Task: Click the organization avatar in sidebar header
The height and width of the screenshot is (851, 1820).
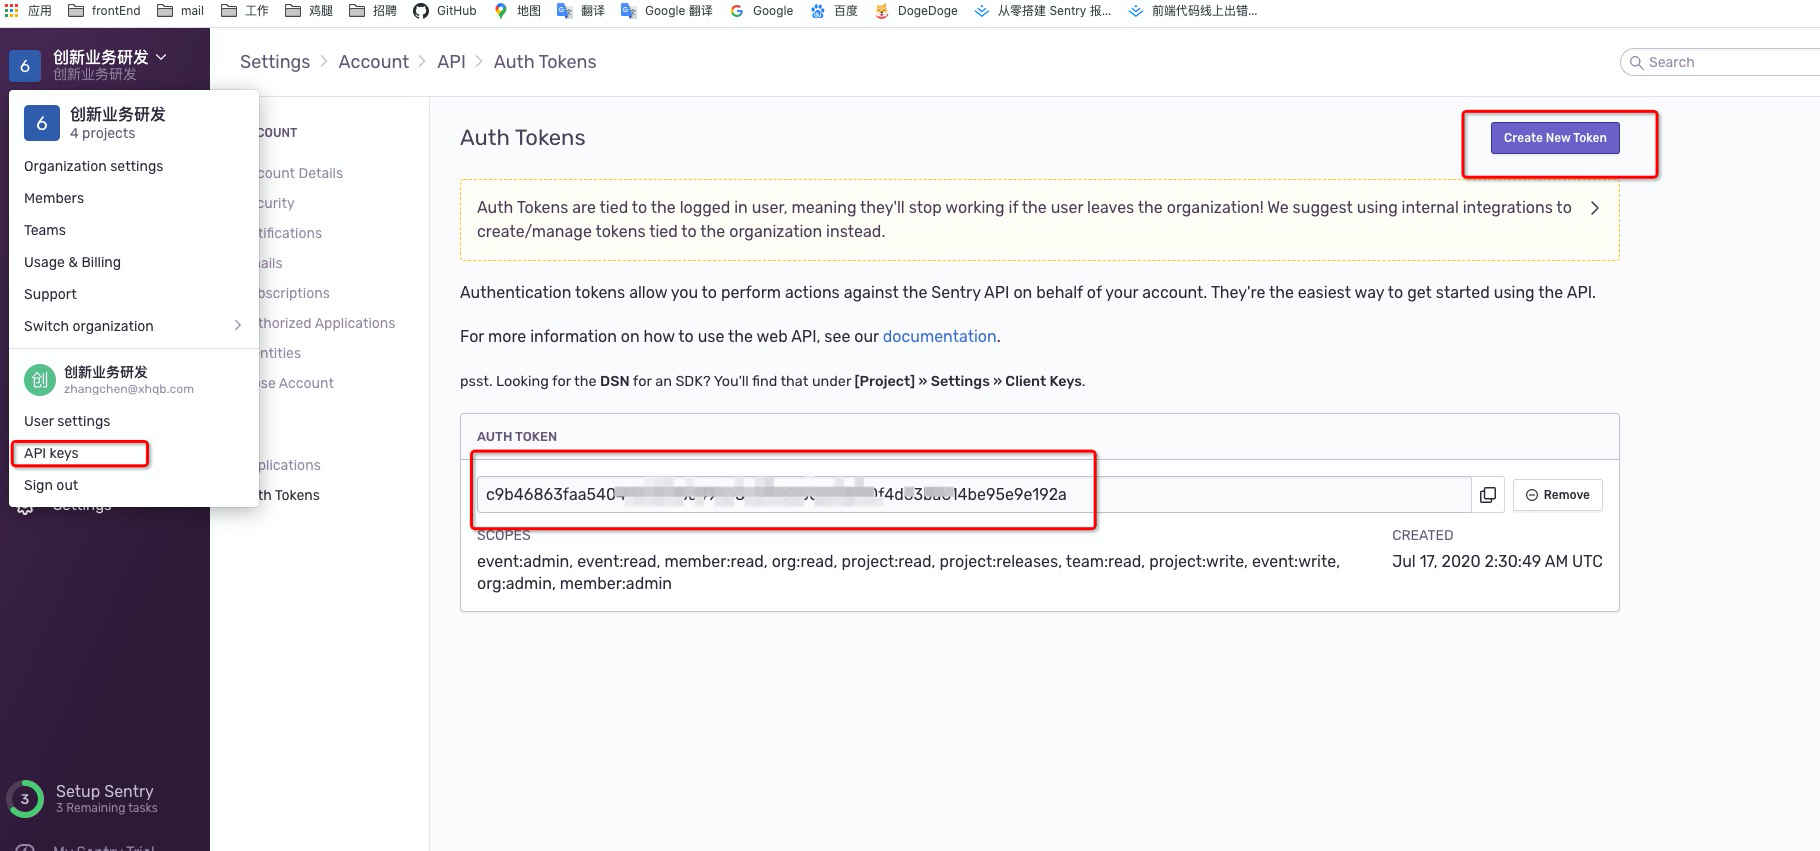Action: pyautogui.click(x=25, y=66)
